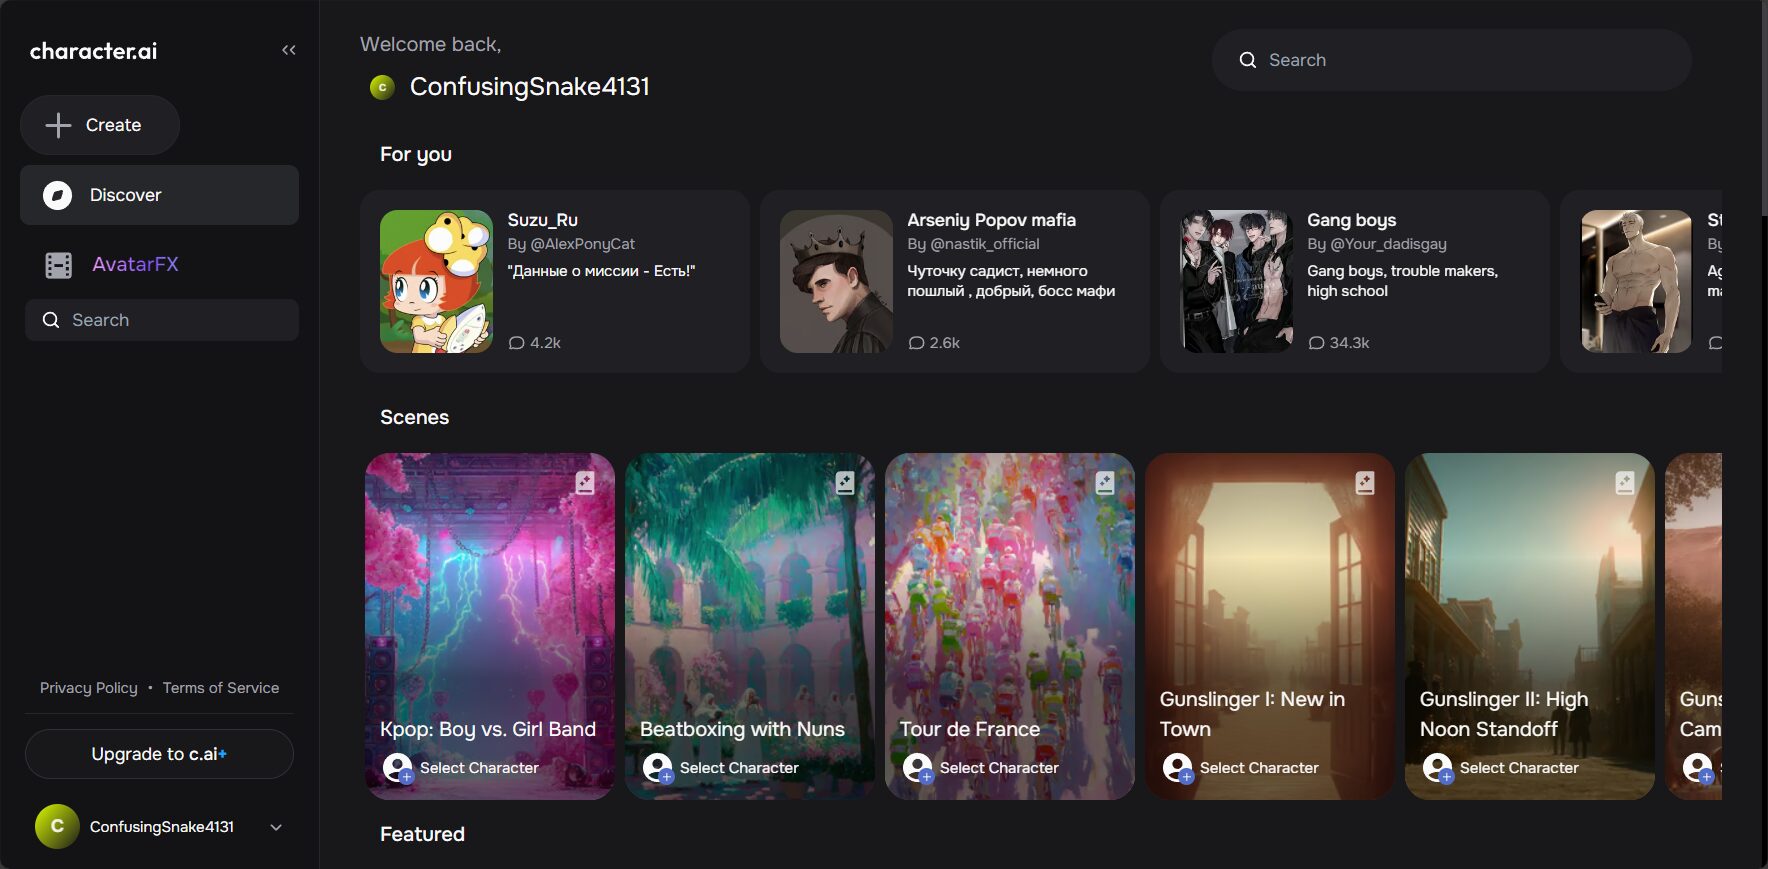The width and height of the screenshot is (1768, 869).
Task: Collapse the sidebar with the double chevron
Action: (x=289, y=50)
